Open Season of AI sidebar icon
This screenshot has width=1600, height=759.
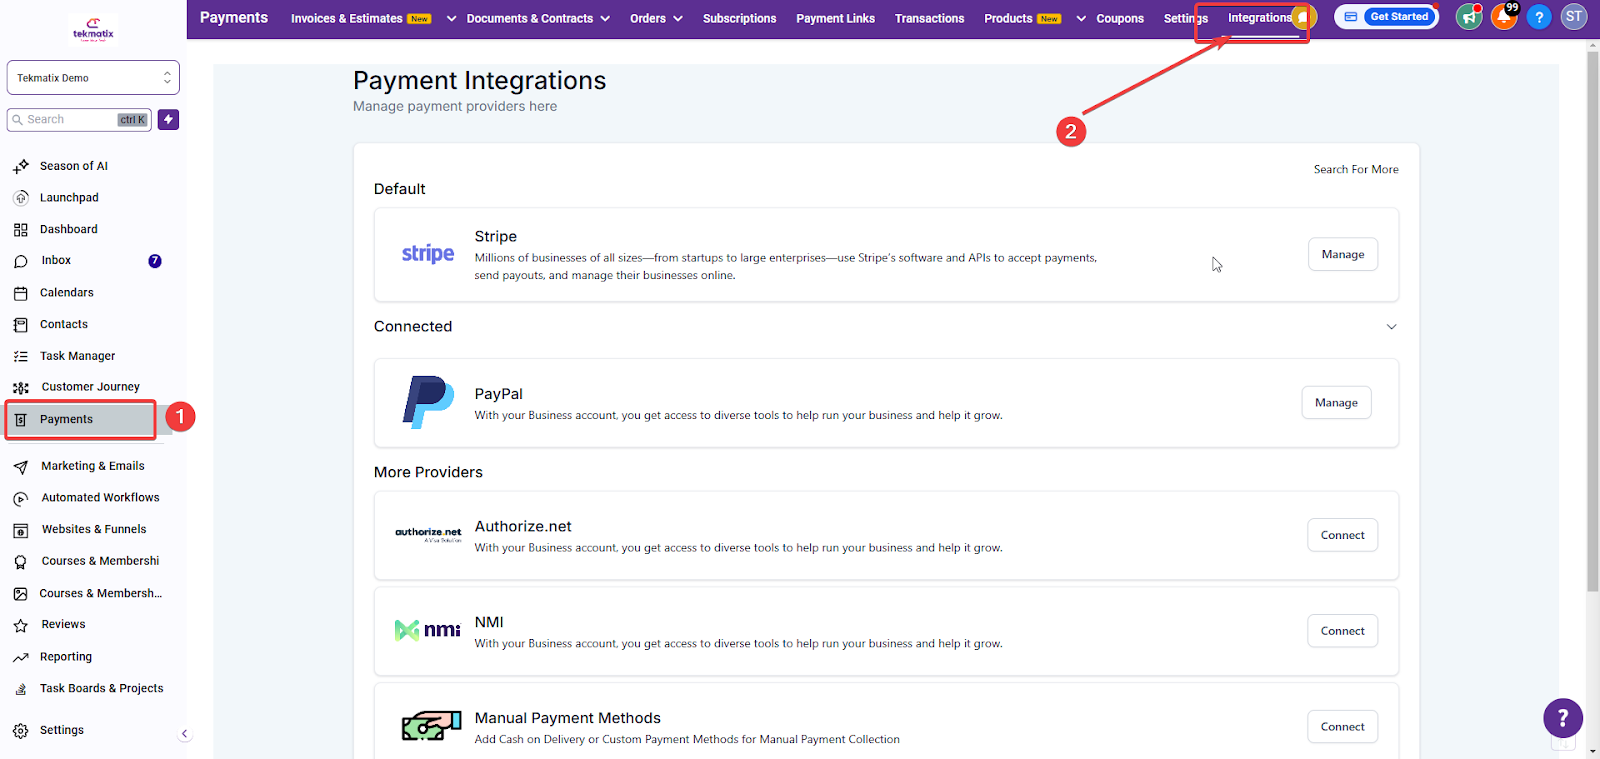[21, 166]
